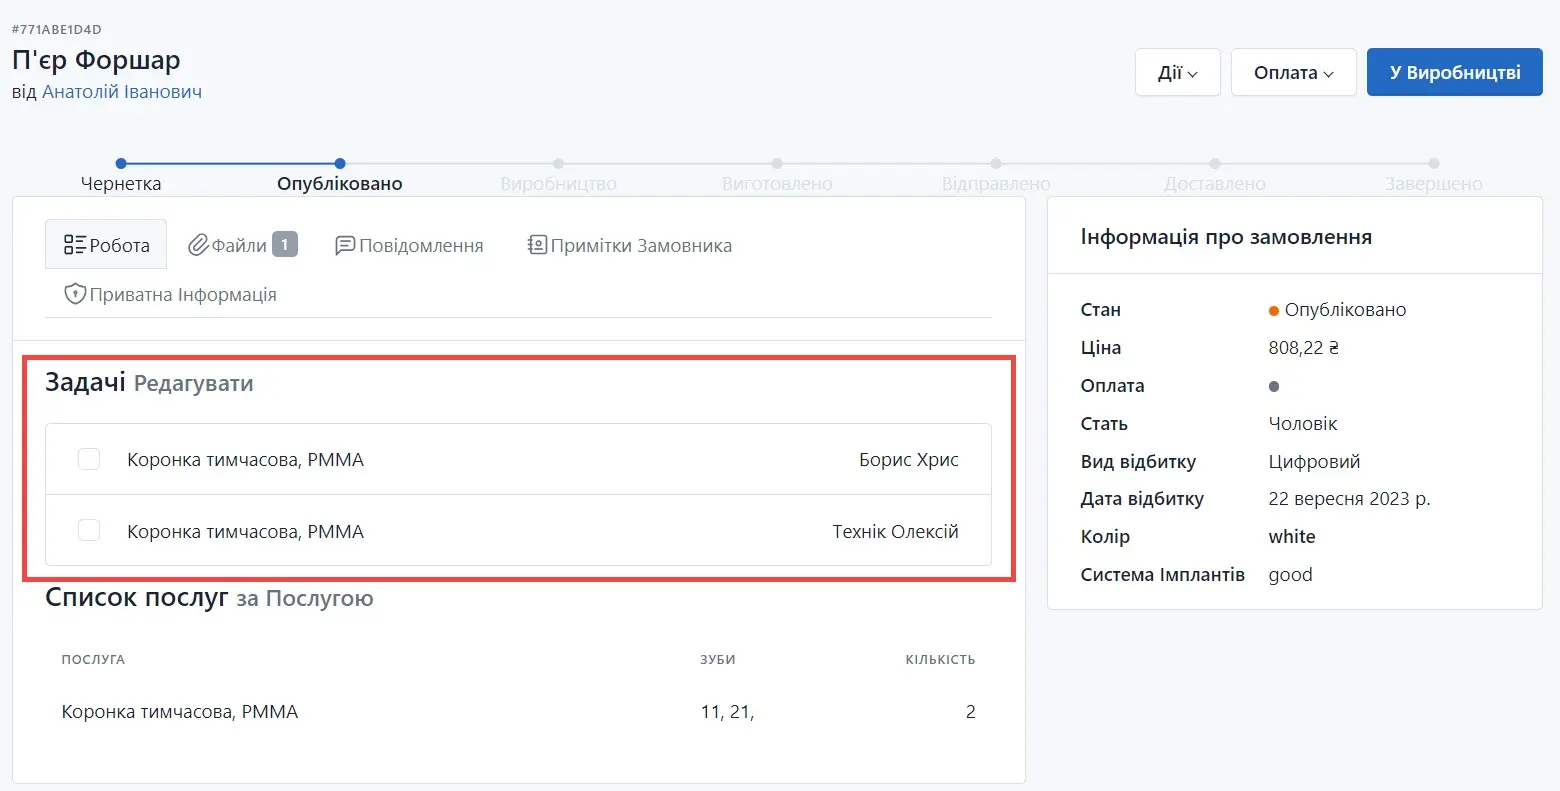Click the chat bubble icon for Повідомлення
This screenshot has height=791, width=1560.
(x=345, y=245)
